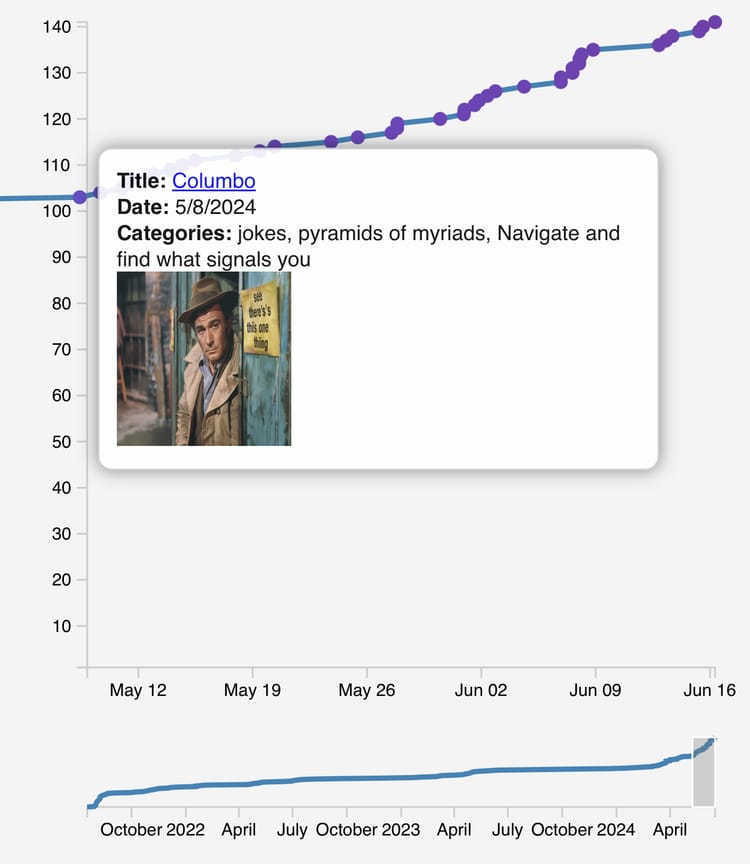Click the data point at 116 near May 26
This screenshot has height=864, width=750.
[x=358, y=137]
